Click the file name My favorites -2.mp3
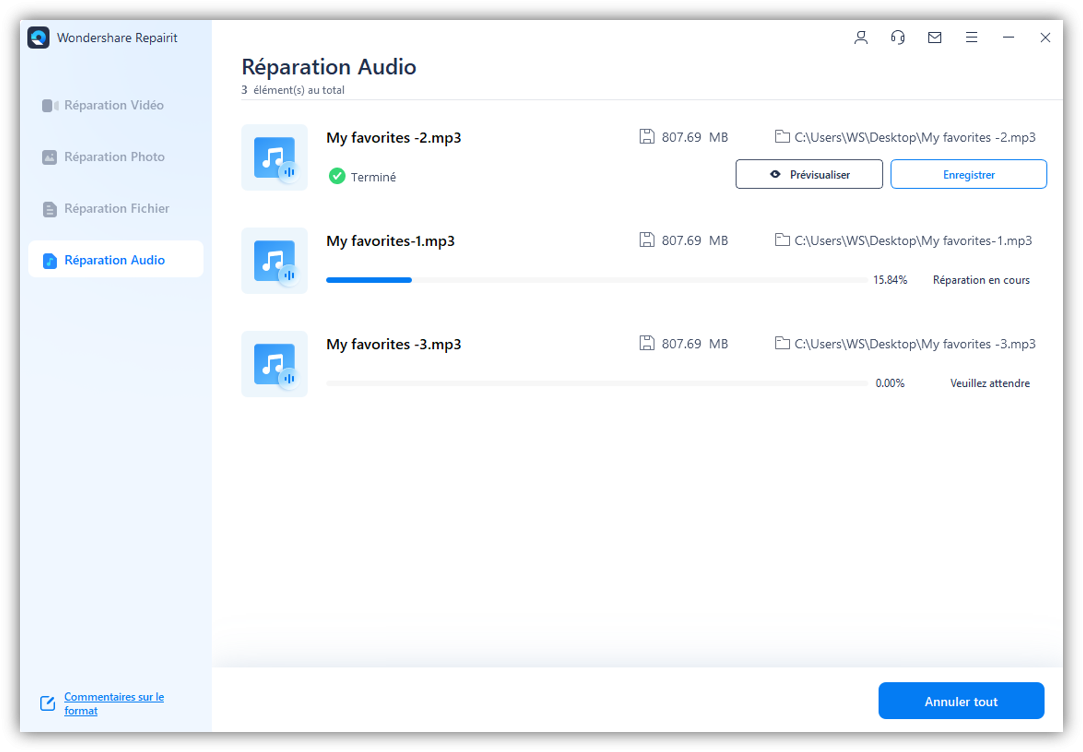This screenshot has width=1083, height=752. tap(394, 137)
